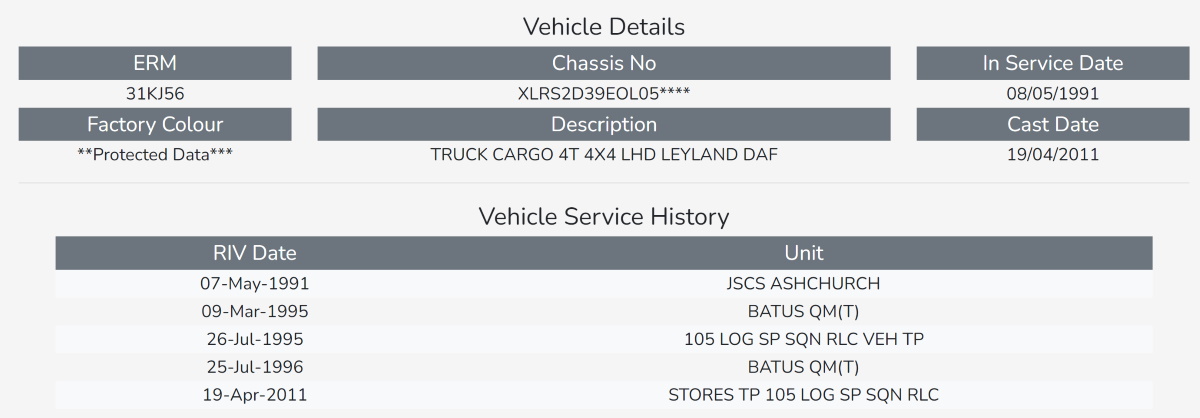
Task: Click the Cast Date header
Action: click(x=1053, y=125)
